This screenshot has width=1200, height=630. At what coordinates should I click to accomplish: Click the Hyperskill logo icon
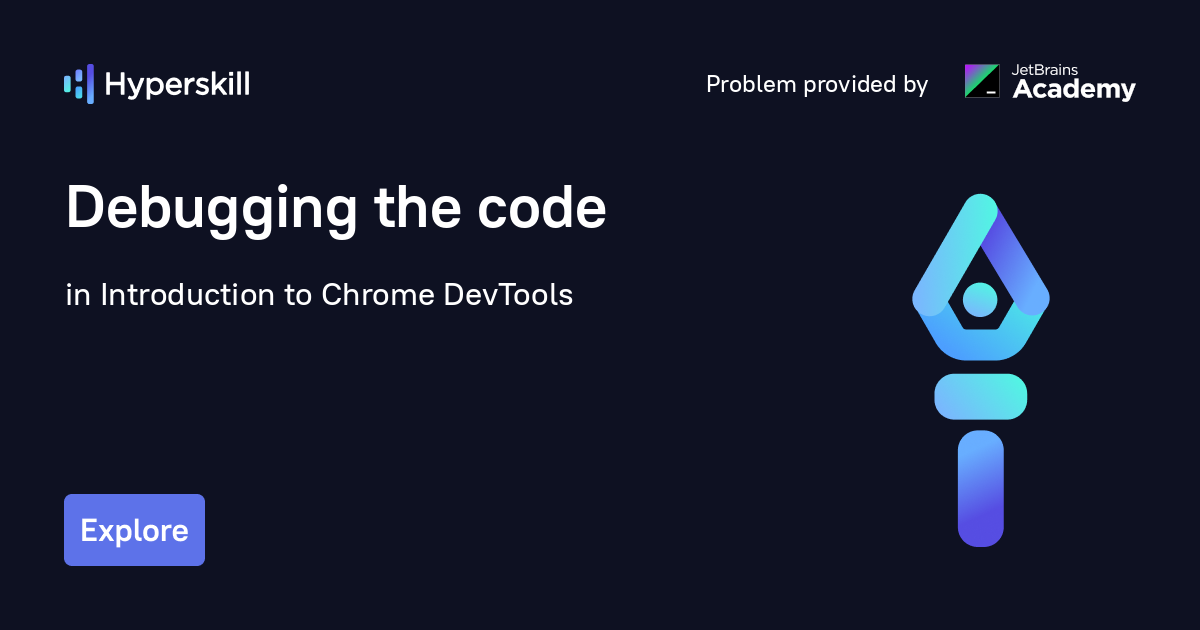tap(79, 84)
